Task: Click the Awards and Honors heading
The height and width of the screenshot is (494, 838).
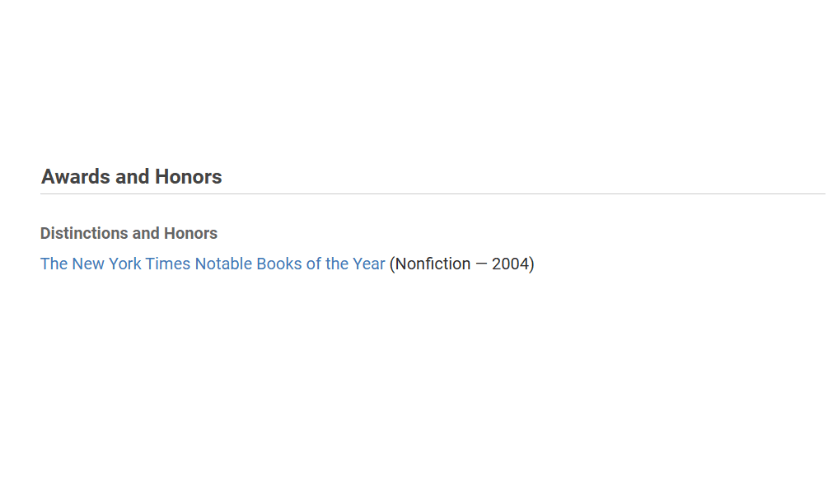Action: point(131,177)
